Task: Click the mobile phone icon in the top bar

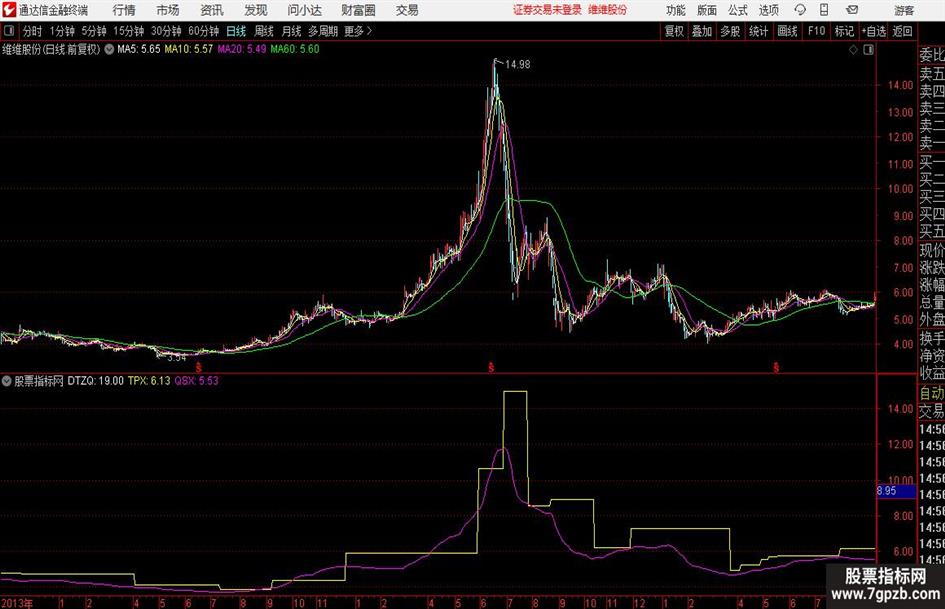Action: click(824, 10)
